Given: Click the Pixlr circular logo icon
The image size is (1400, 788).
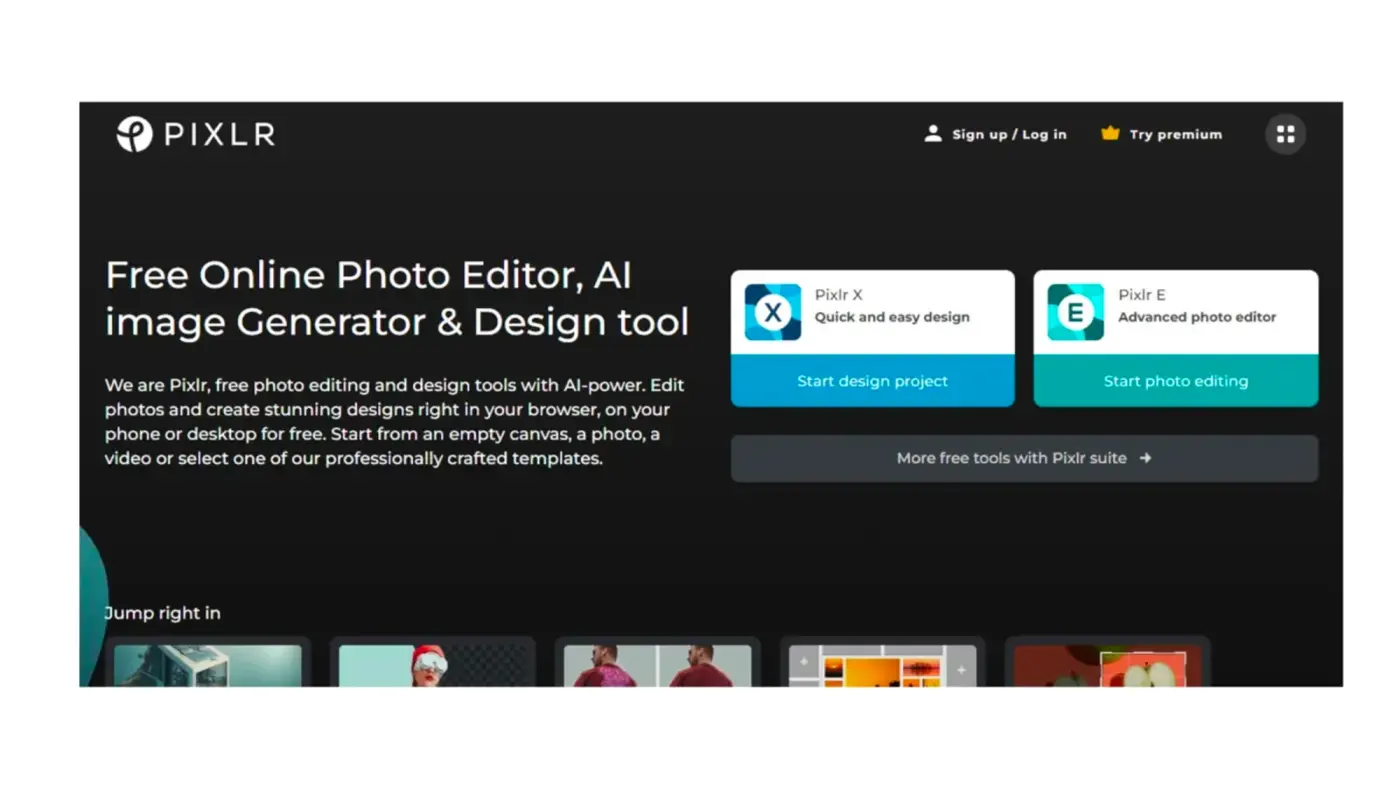Looking at the screenshot, I should coord(134,134).
